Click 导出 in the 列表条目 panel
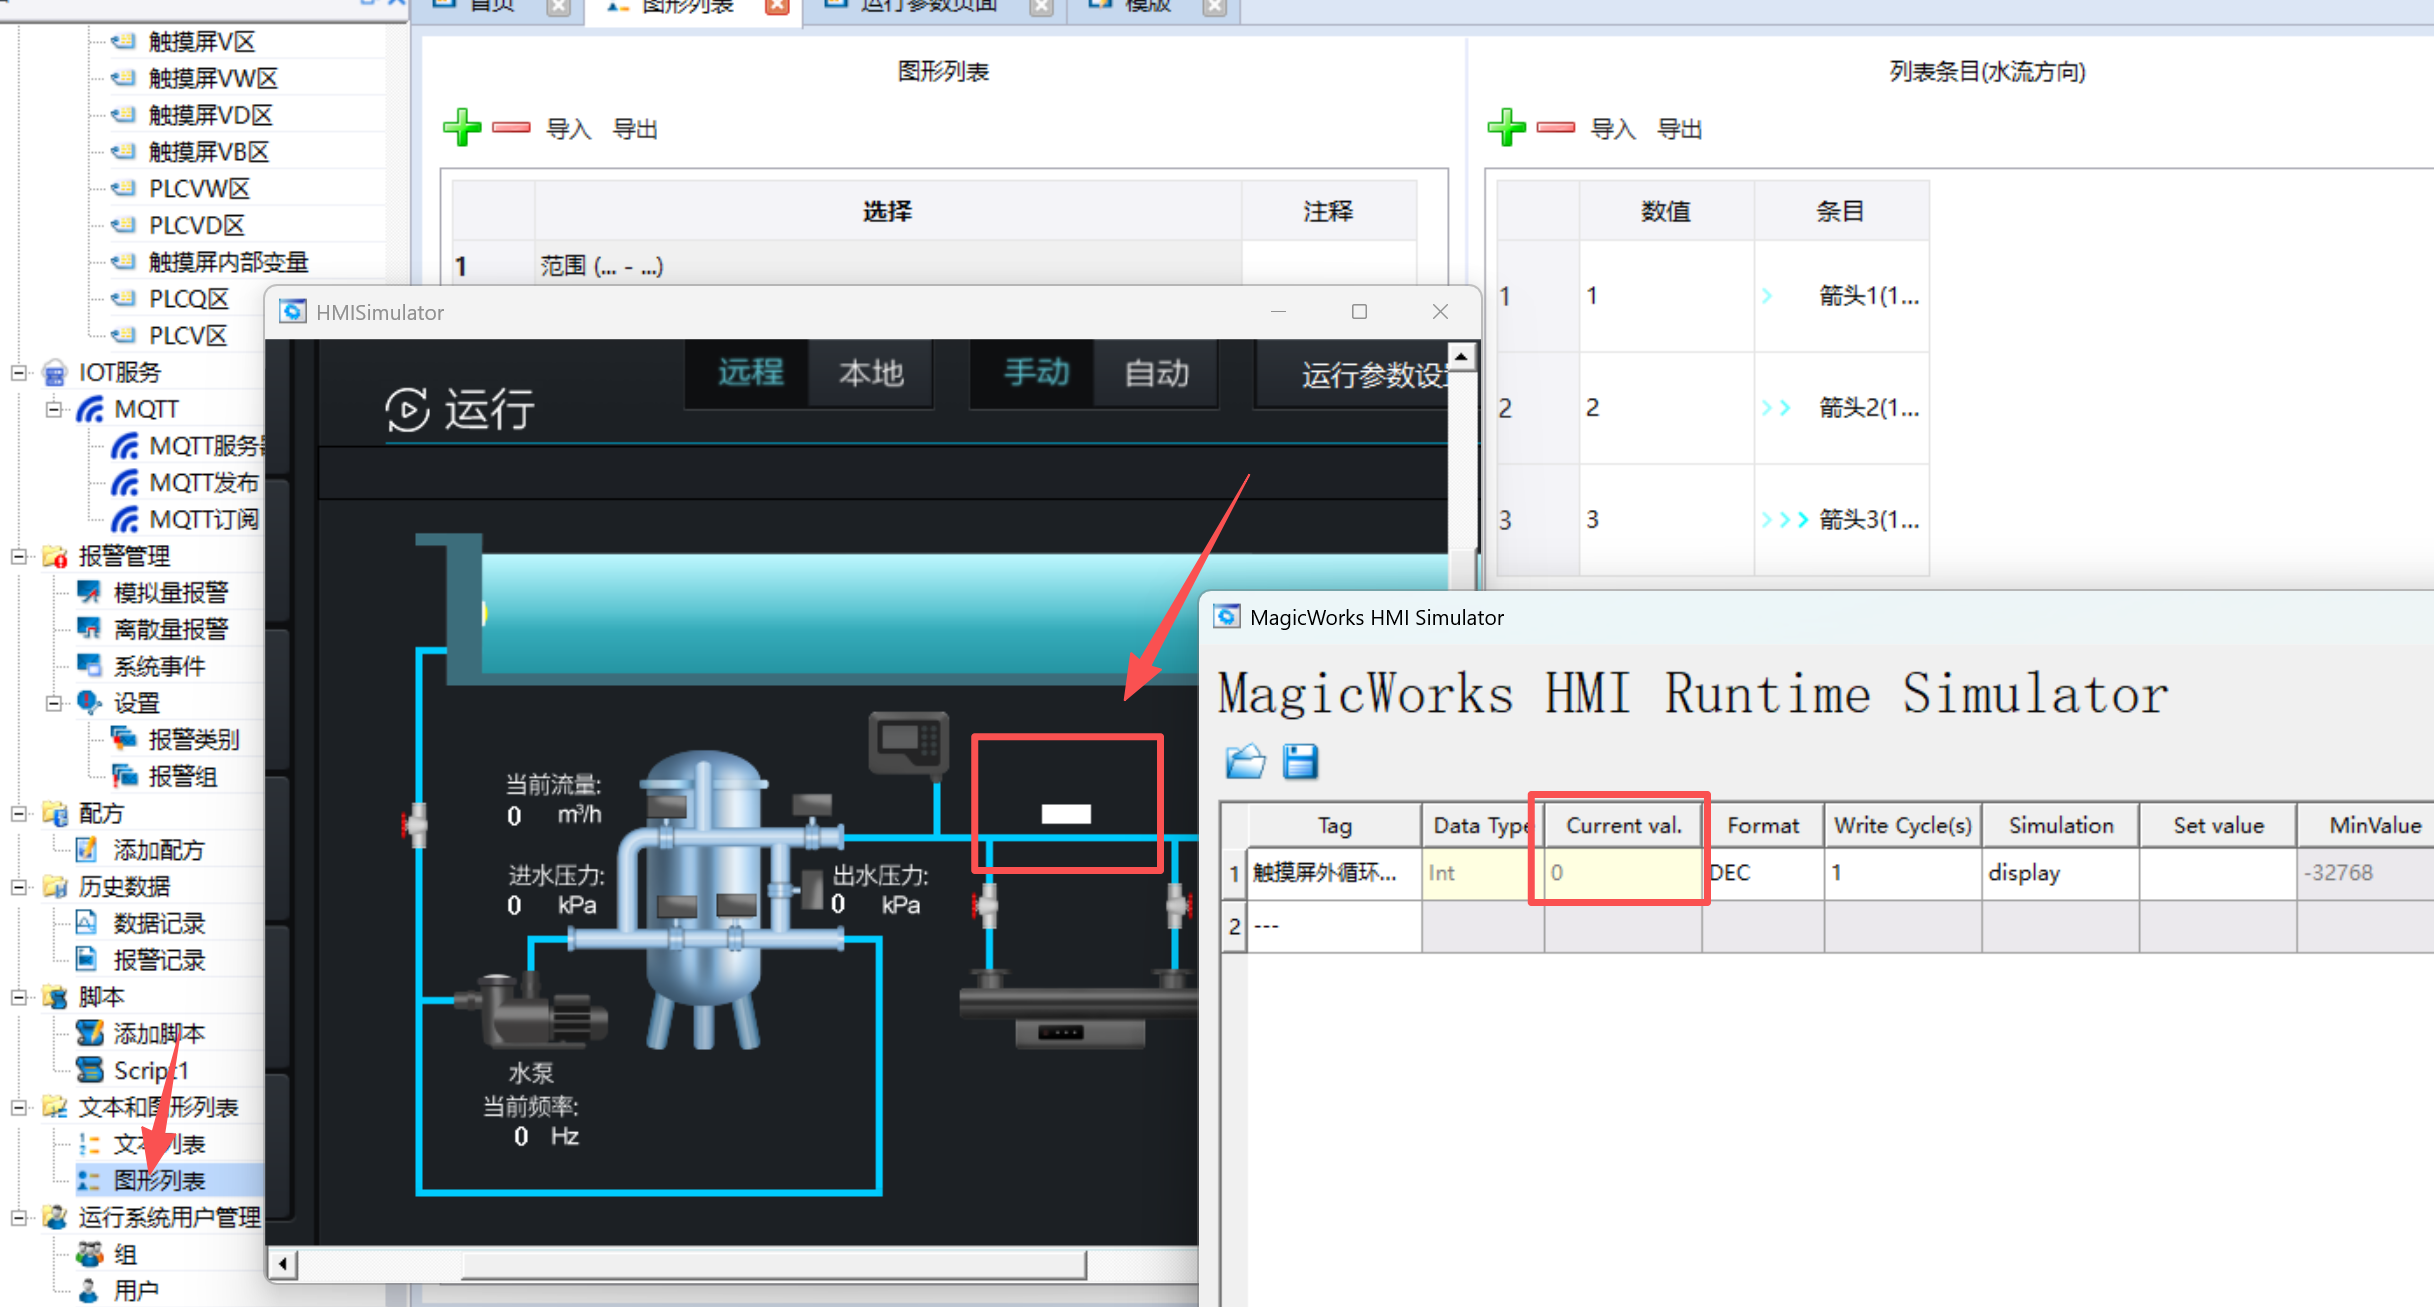The width and height of the screenshot is (2434, 1307). point(1679,129)
